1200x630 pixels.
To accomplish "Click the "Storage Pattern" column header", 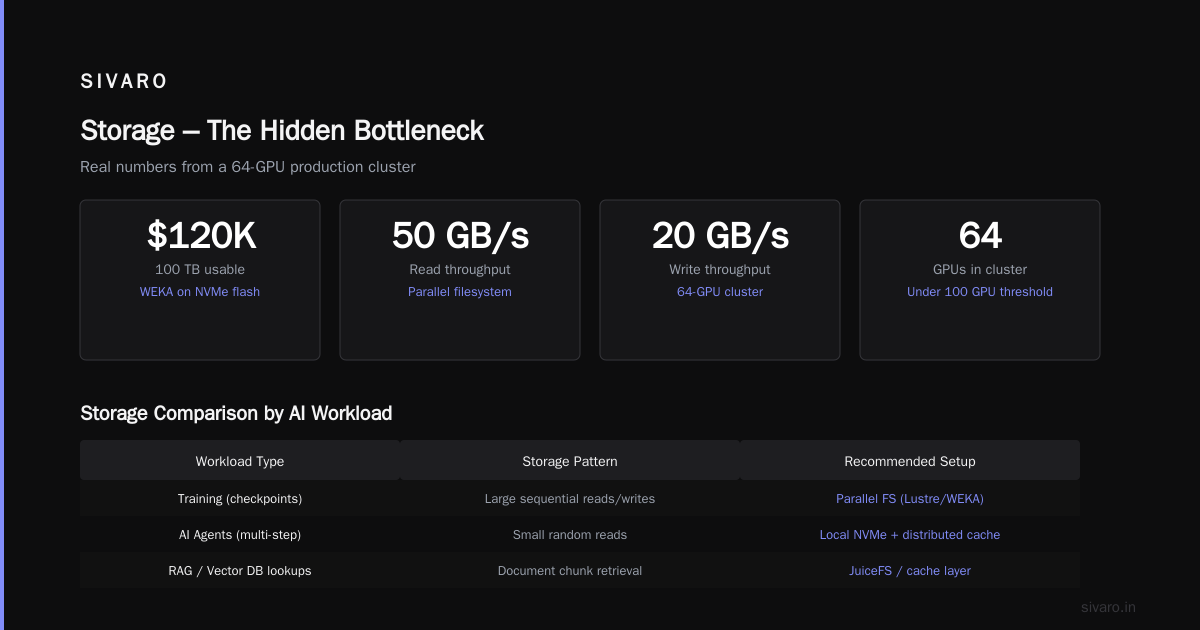I will pyautogui.click(x=570, y=461).
